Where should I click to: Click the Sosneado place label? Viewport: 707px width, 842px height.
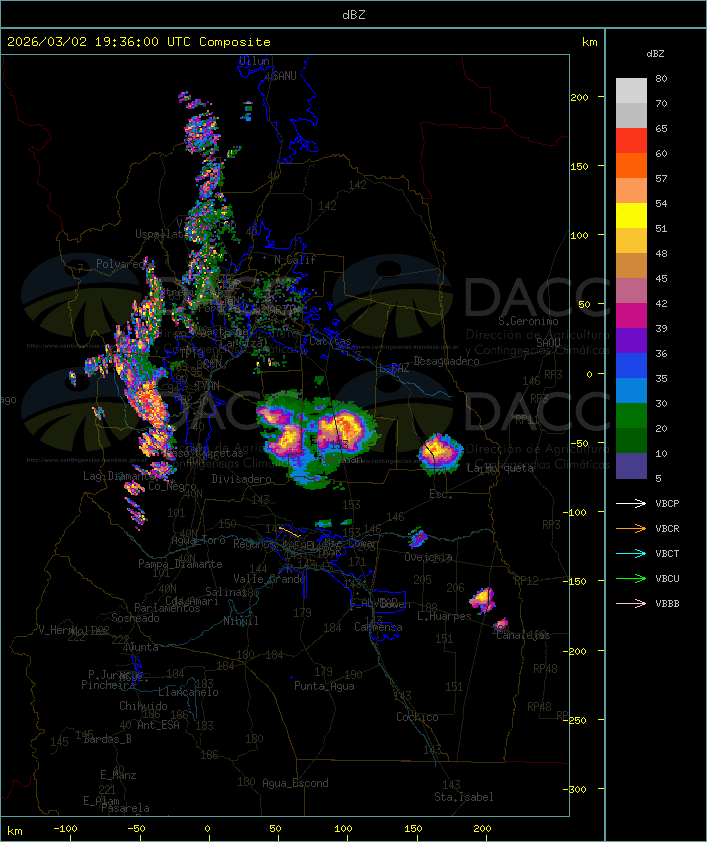pyautogui.click(x=135, y=618)
